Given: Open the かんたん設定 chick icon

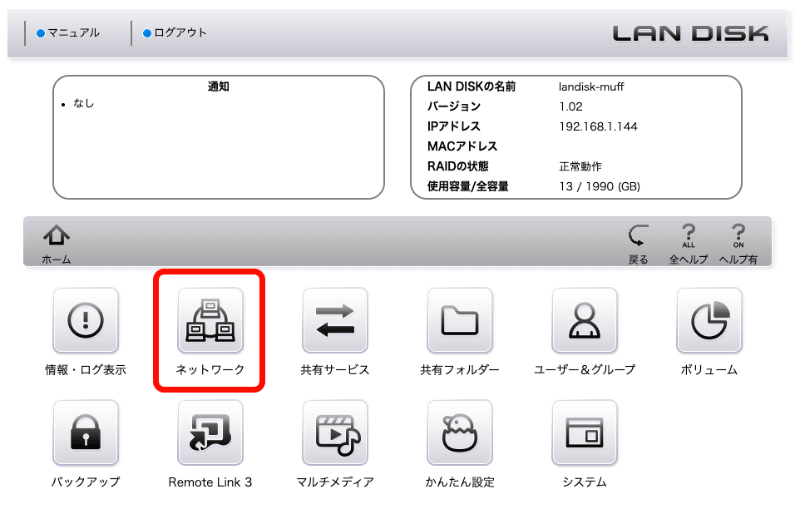Looking at the screenshot, I should [460, 433].
